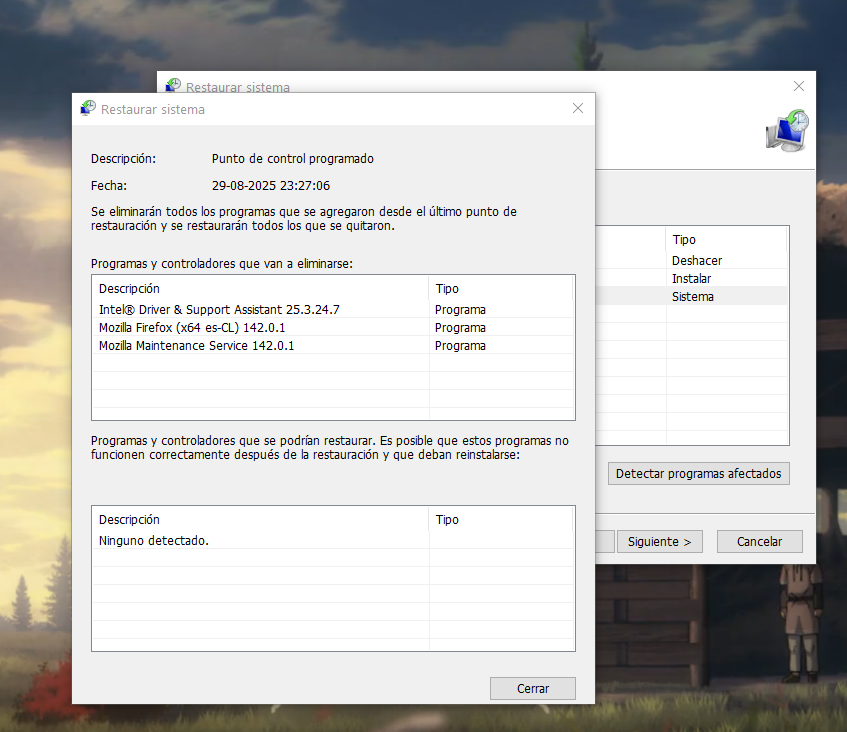
Task: Select Mozilla Maintenance Service 142.0.1 row
Action: (333, 345)
